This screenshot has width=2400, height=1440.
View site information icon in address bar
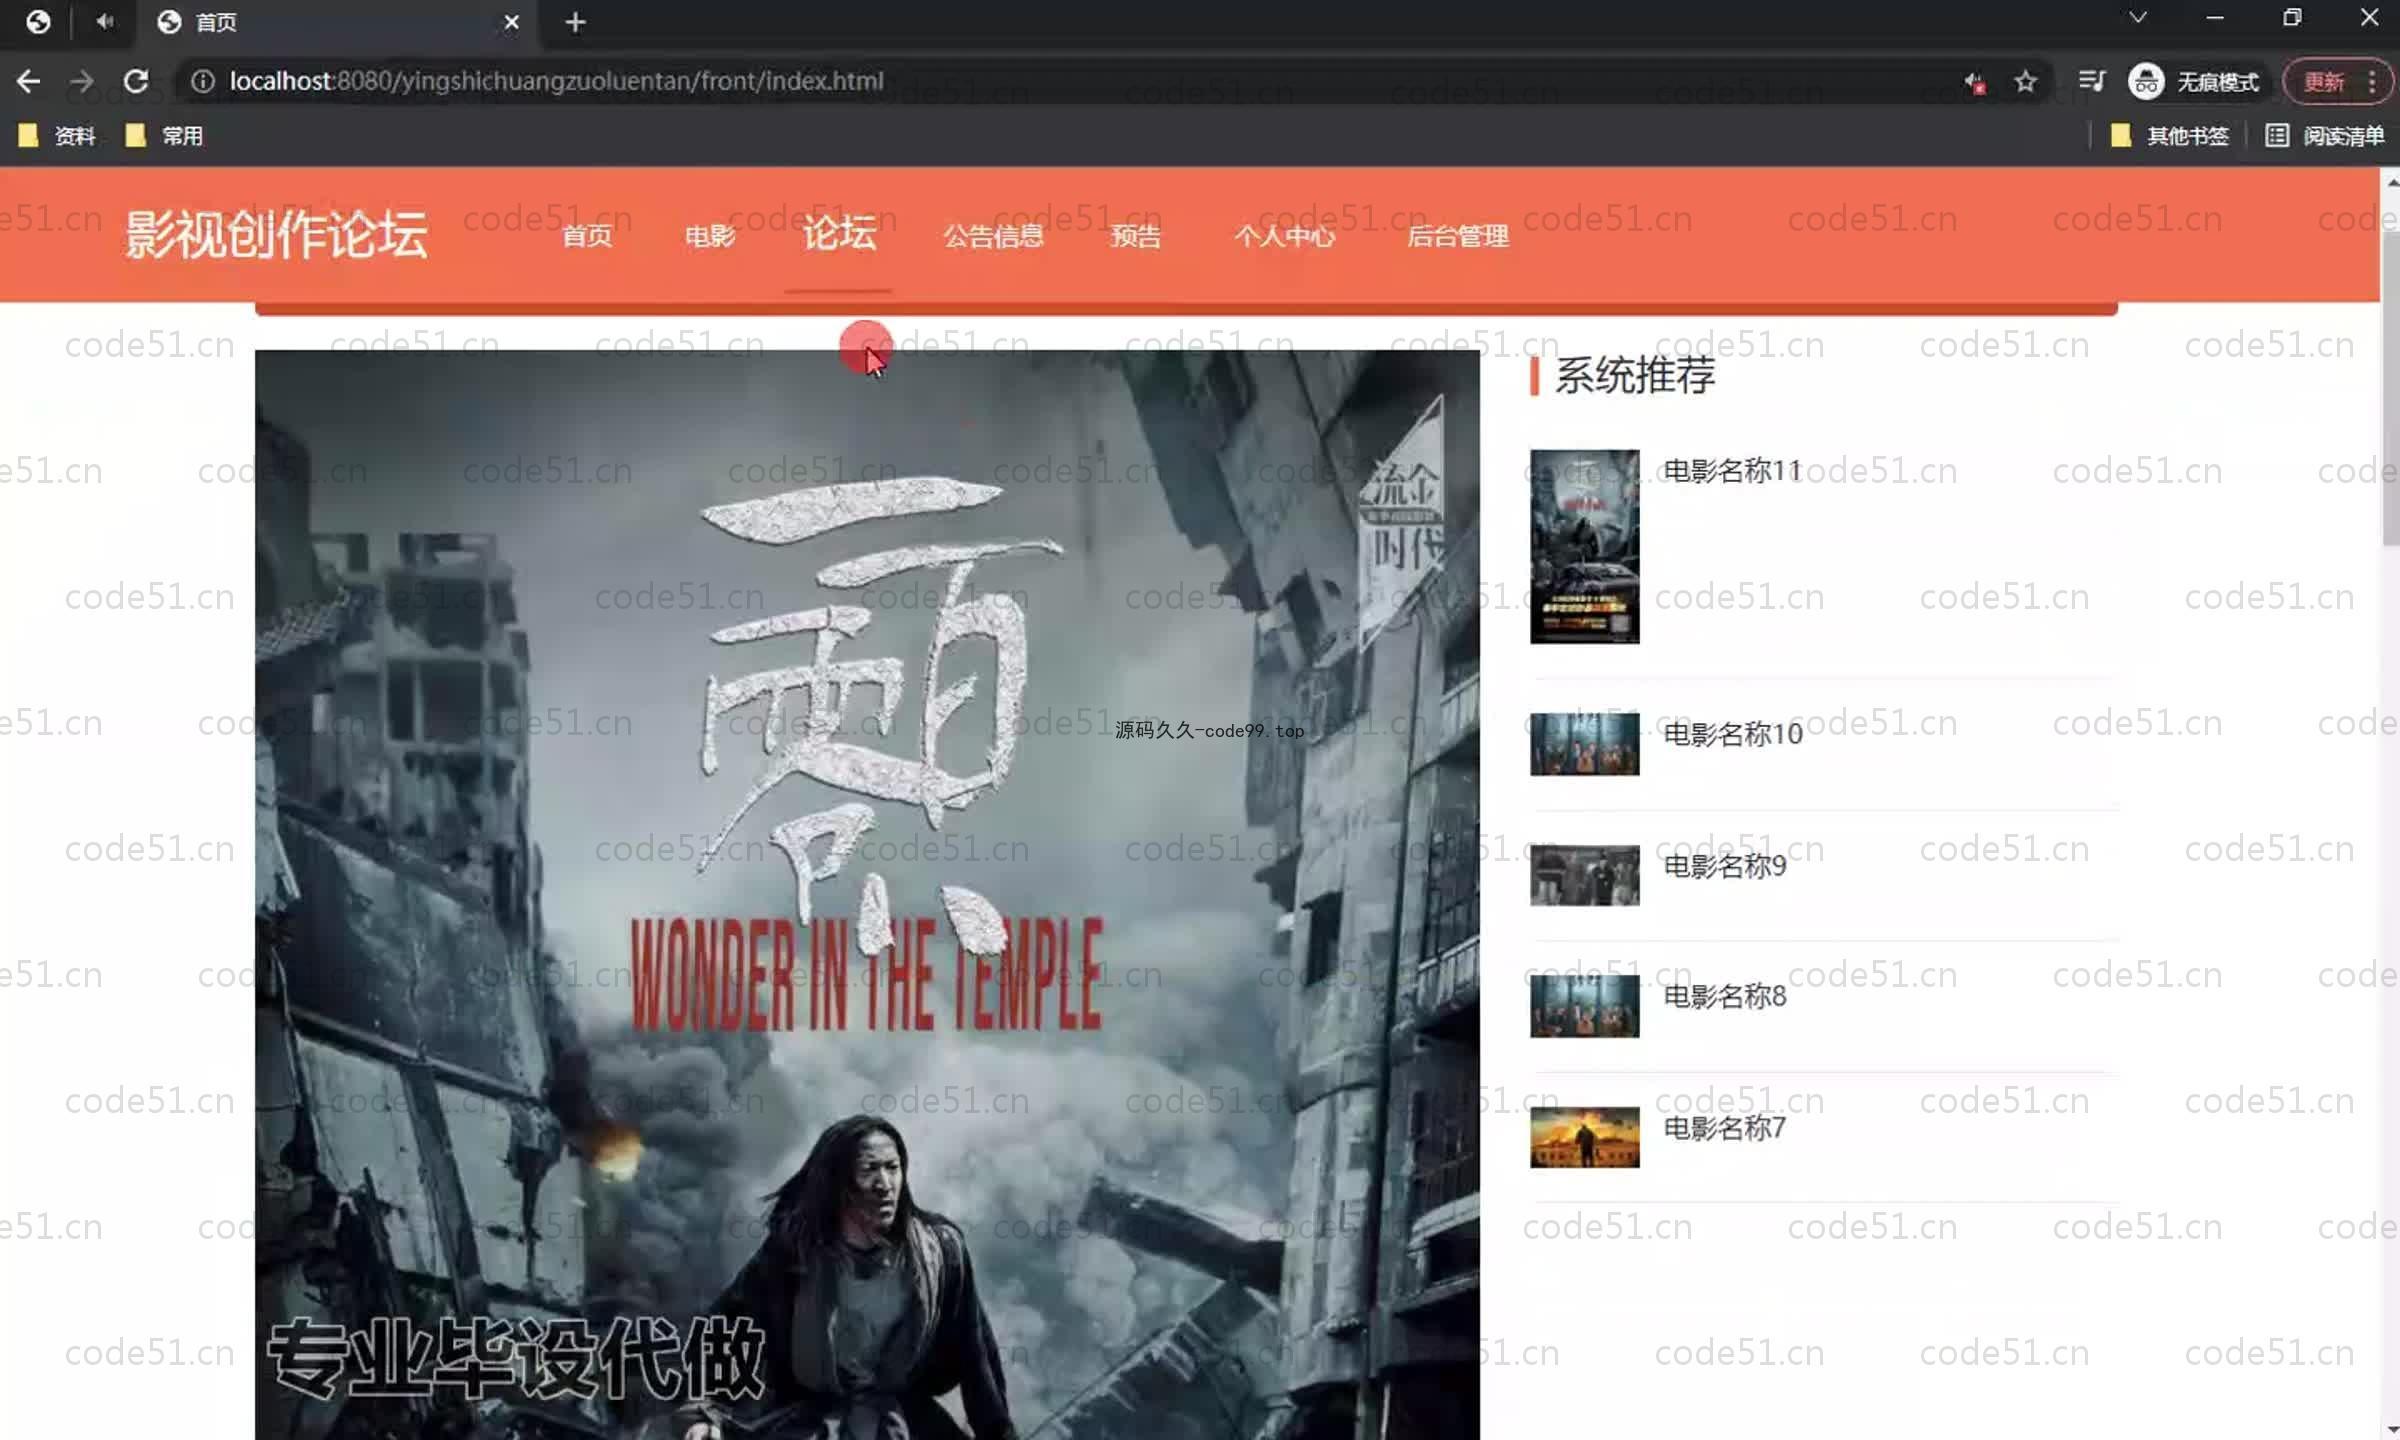point(202,81)
